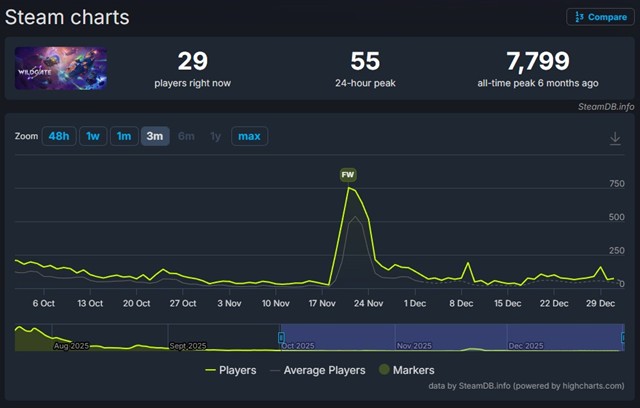640x408 pixels.
Task: Select the 3m zoom option
Action: 155,136
